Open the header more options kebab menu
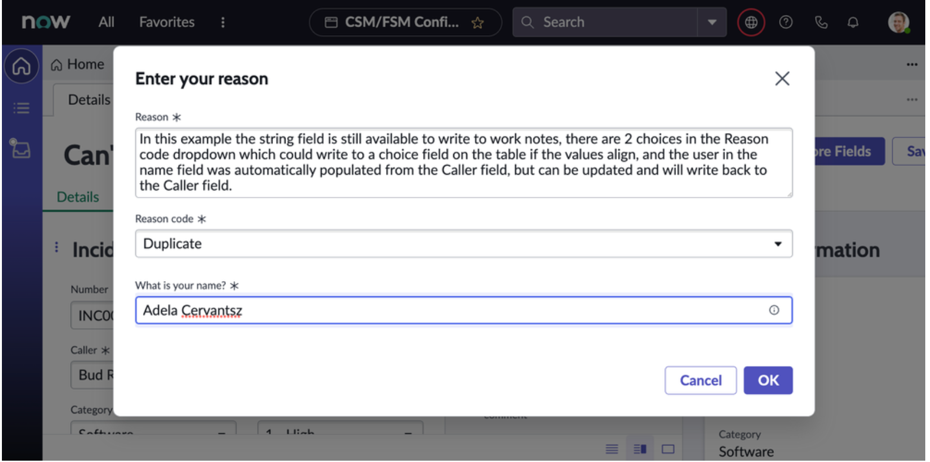The height and width of the screenshot is (462, 930). pos(223,22)
